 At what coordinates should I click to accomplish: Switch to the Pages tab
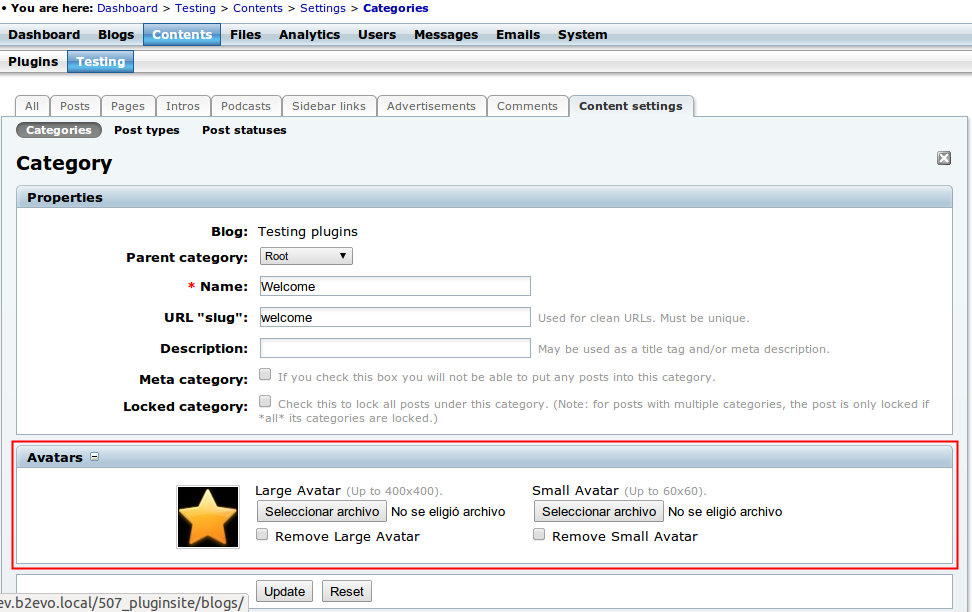pyautogui.click(x=128, y=106)
